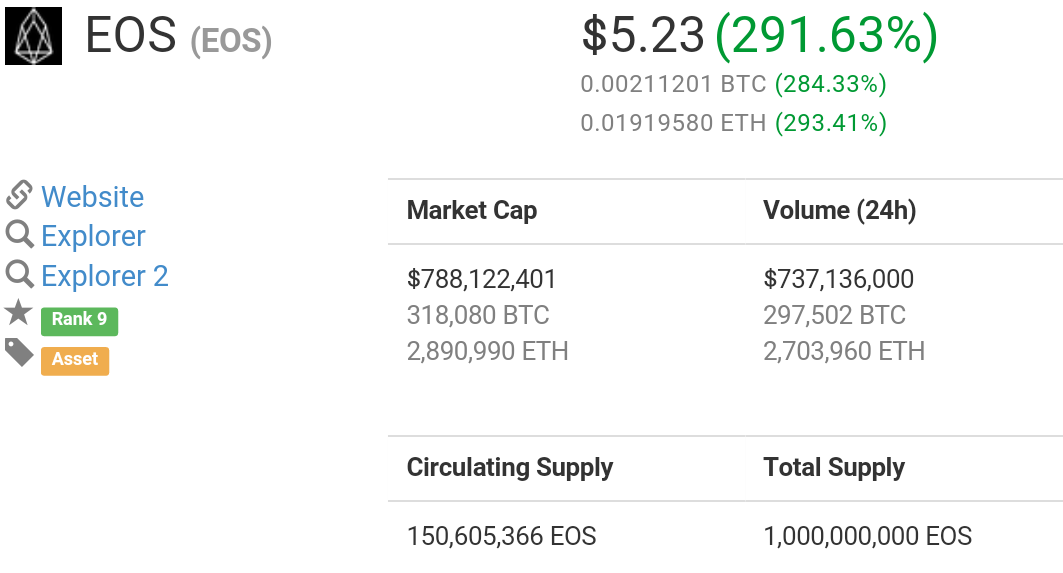Click the Volume (24h) column header
This screenshot has width=1063, height=573.
[839, 210]
